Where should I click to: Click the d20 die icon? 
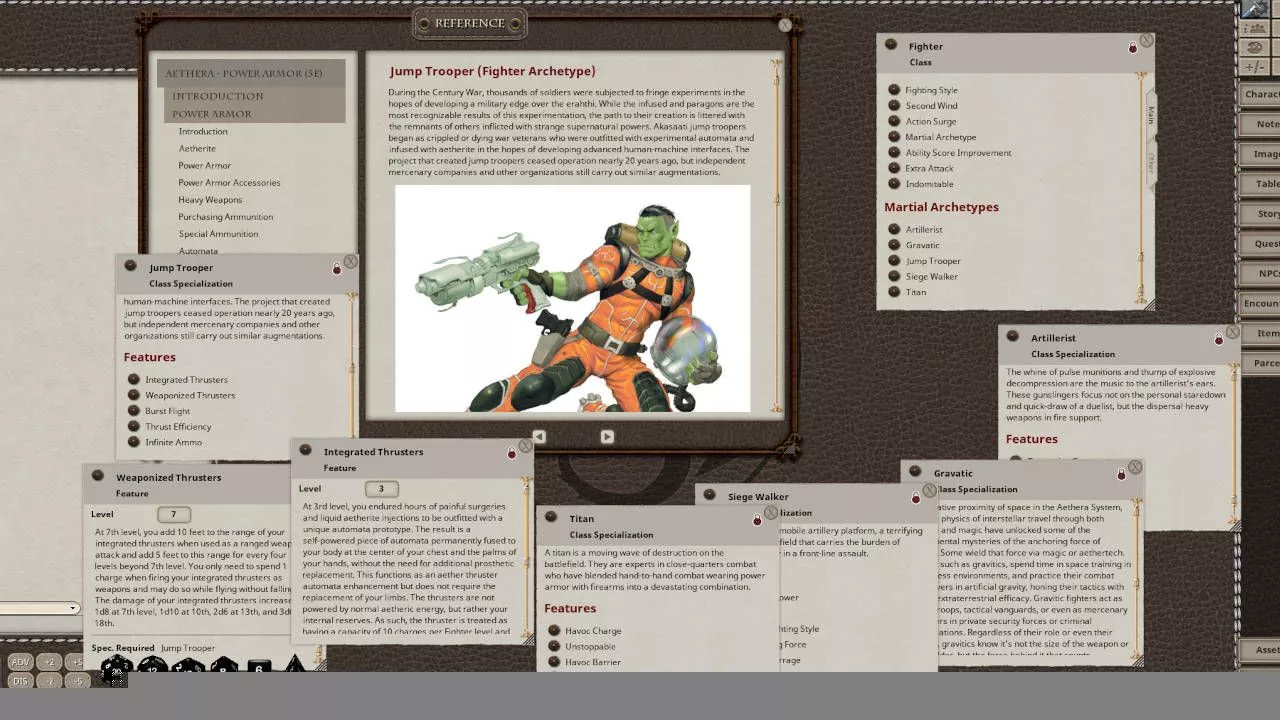coord(116,670)
